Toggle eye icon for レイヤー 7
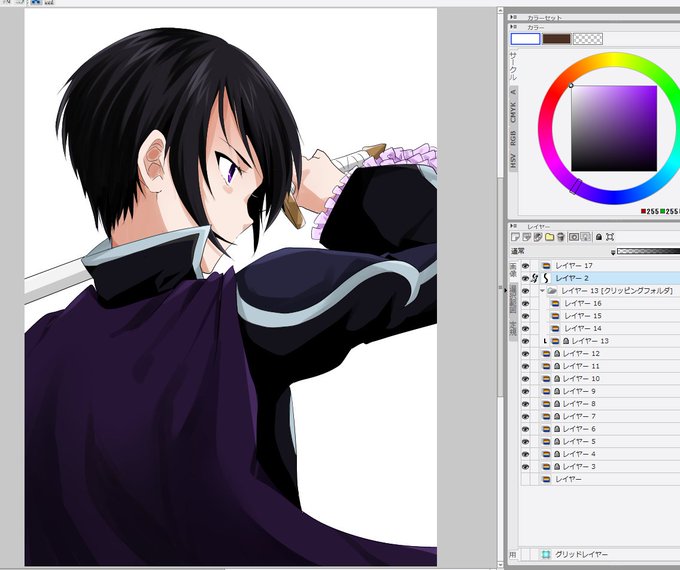The width and height of the screenshot is (680, 570). (x=525, y=416)
